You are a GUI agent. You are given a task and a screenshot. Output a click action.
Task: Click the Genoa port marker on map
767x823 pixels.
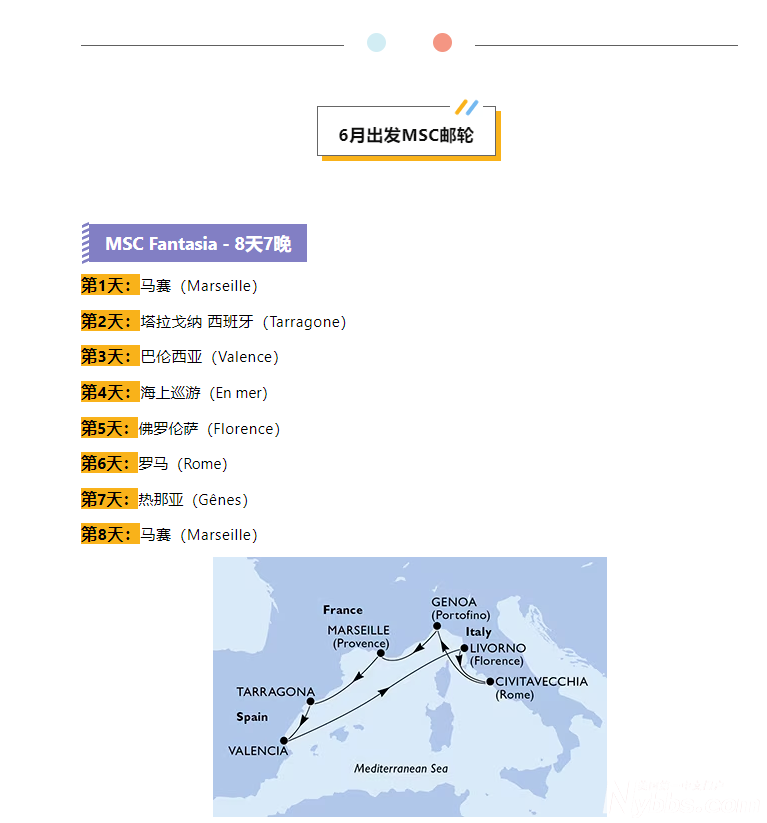point(438,626)
